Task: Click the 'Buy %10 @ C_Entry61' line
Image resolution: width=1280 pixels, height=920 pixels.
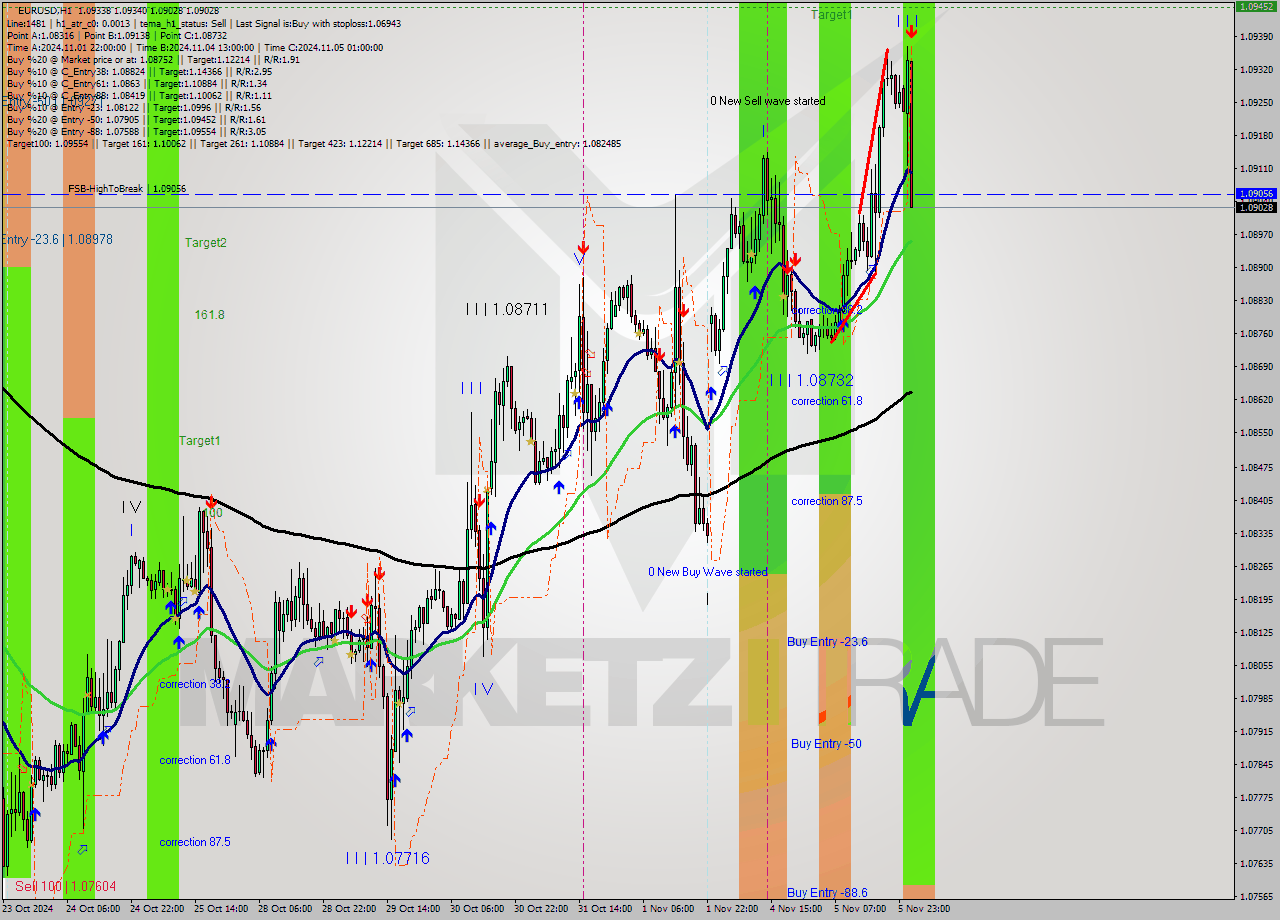Action: pos(137,83)
